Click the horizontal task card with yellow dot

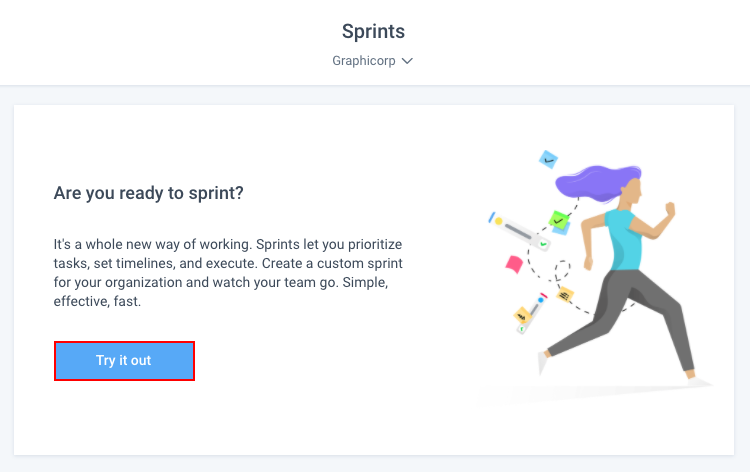point(518,231)
